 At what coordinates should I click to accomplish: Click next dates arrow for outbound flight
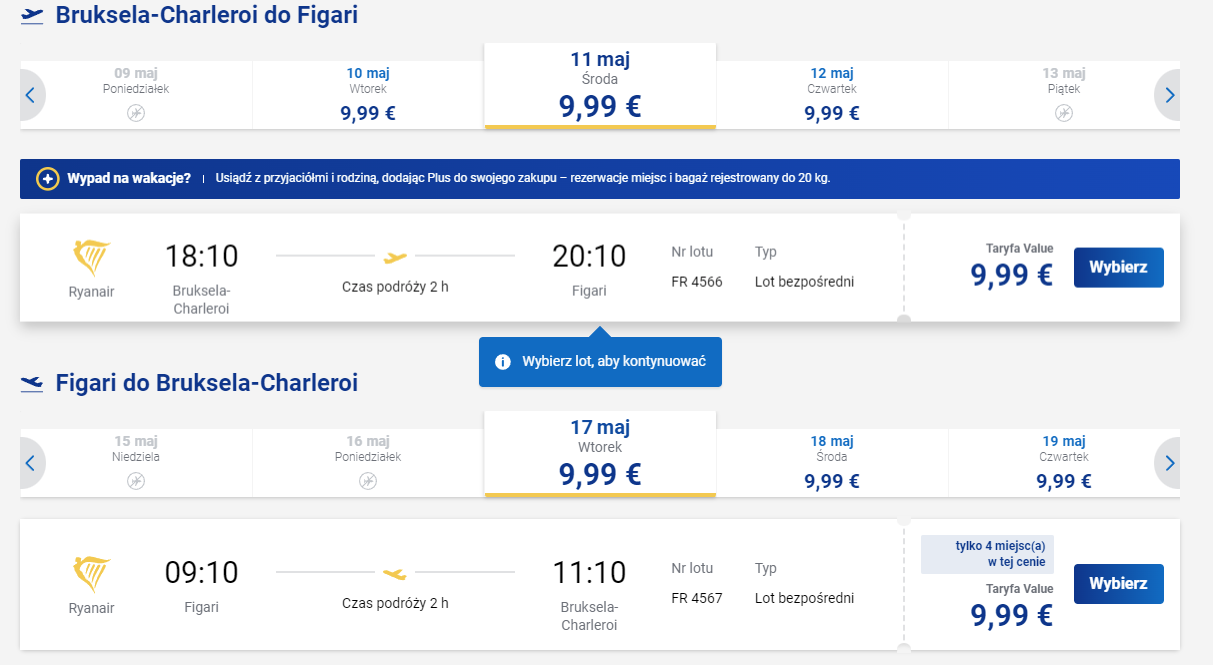click(1168, 96)
